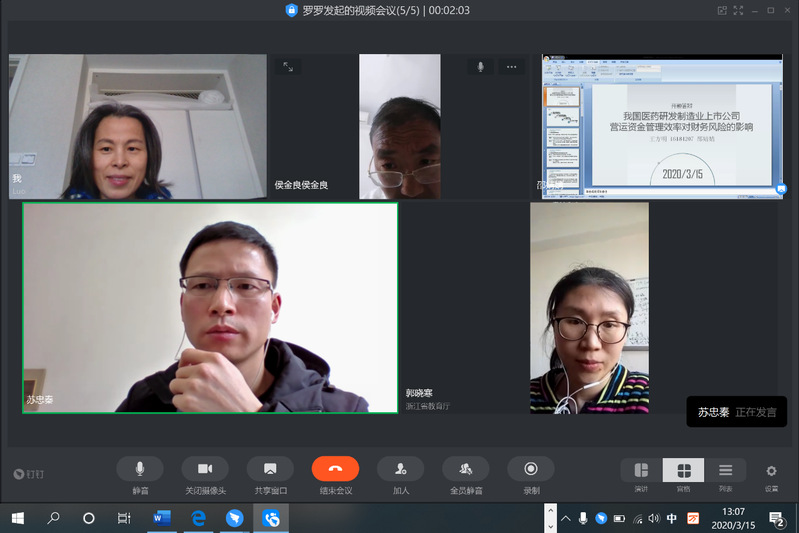
Task: Click the pop-out window icon in title bar
Action: (722, 10)
